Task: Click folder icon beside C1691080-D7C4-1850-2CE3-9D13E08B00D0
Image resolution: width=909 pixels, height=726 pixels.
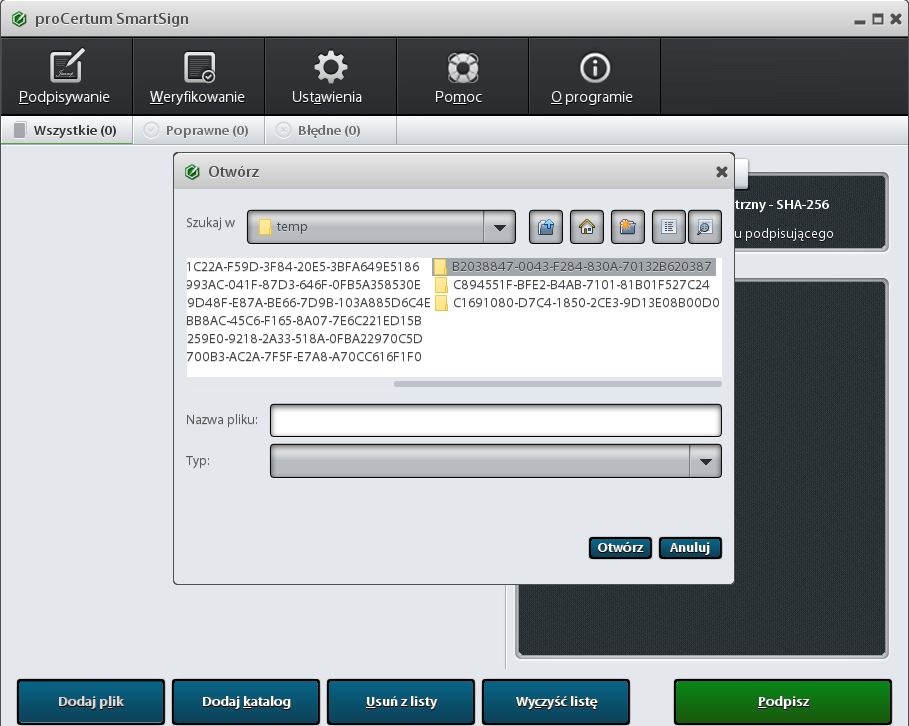Action: [x=441, y=303]
